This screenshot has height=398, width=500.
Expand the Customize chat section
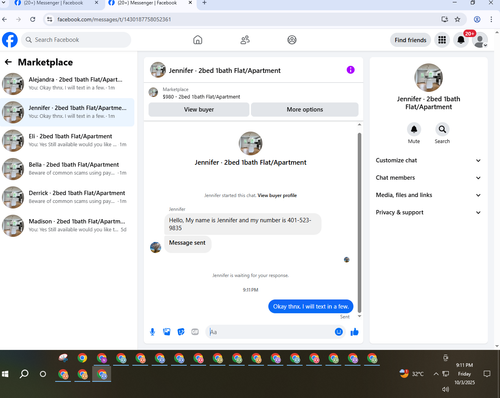click(428, 160)
